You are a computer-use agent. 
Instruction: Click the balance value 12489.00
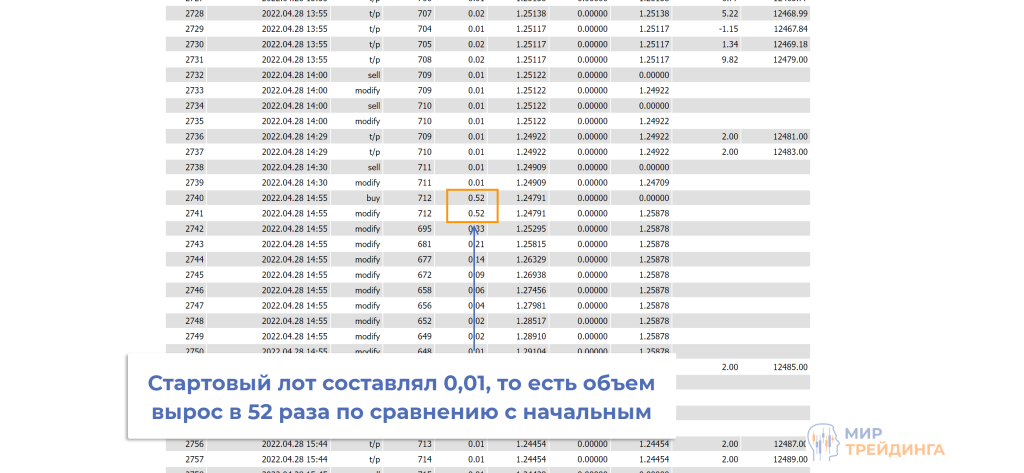[x=789, y=459]
